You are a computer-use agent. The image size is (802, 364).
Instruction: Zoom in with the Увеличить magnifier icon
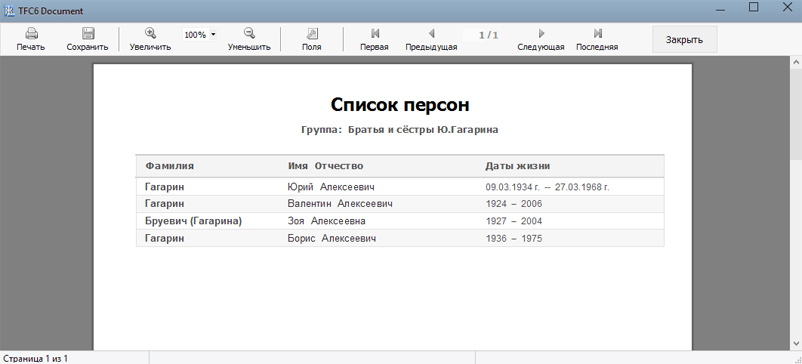(150, 33)
